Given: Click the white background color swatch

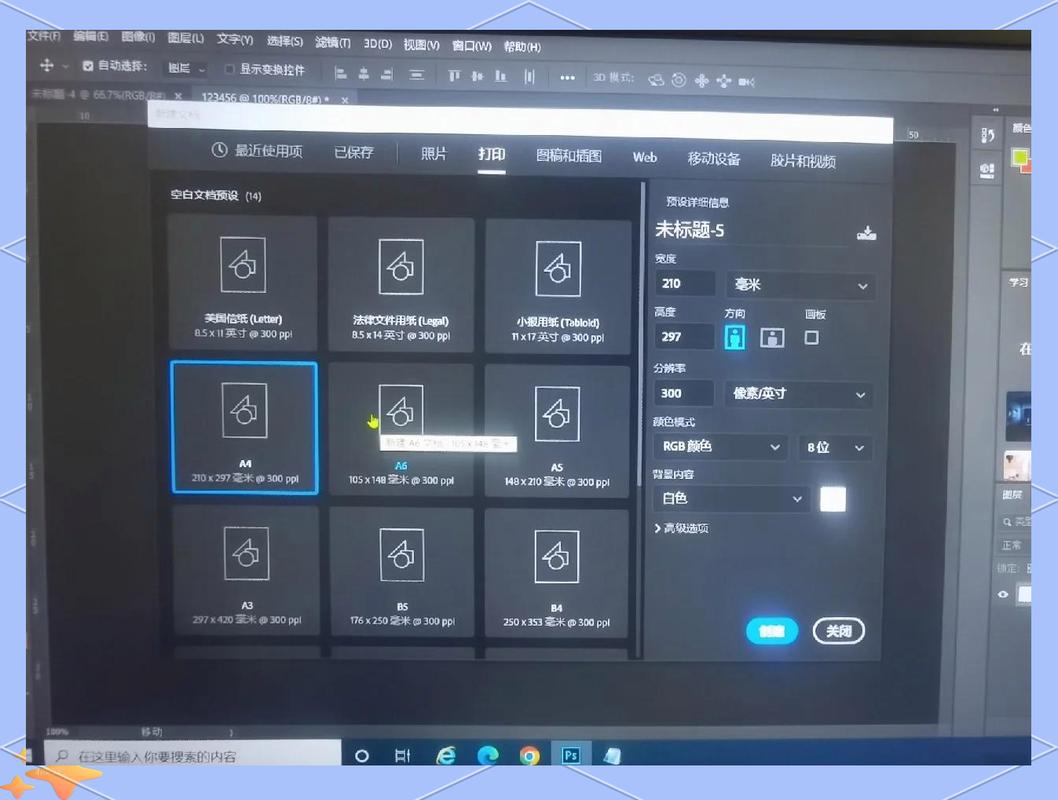Looking at the screenshot, I should click(833, 499).
